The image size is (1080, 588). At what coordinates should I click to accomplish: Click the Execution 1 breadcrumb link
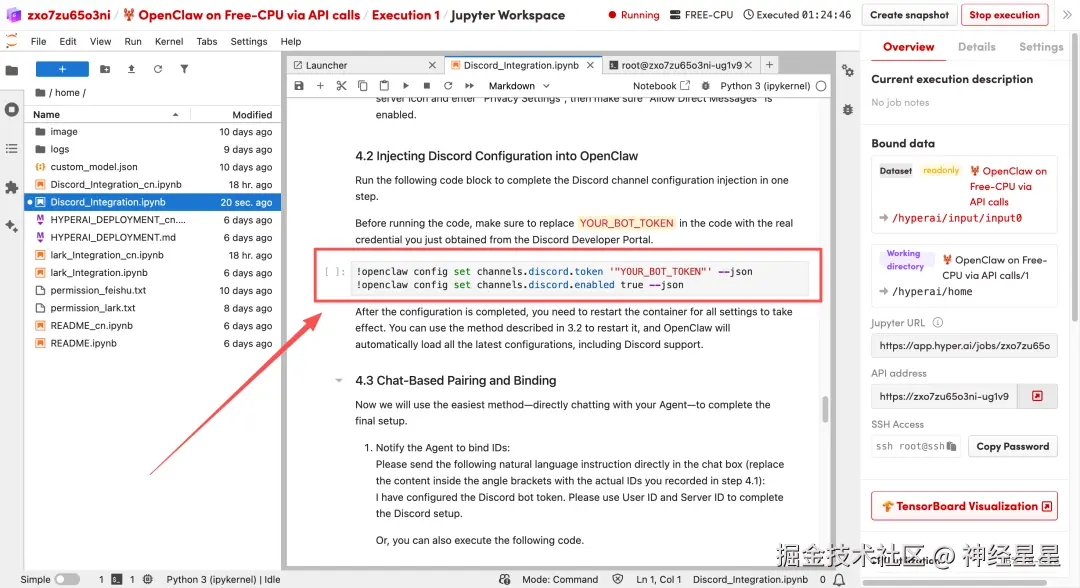[406, 14]
